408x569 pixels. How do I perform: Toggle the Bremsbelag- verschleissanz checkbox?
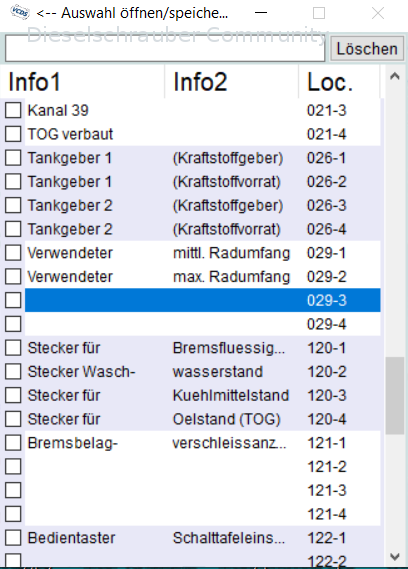pyautogui.click(x=13, y=443)
